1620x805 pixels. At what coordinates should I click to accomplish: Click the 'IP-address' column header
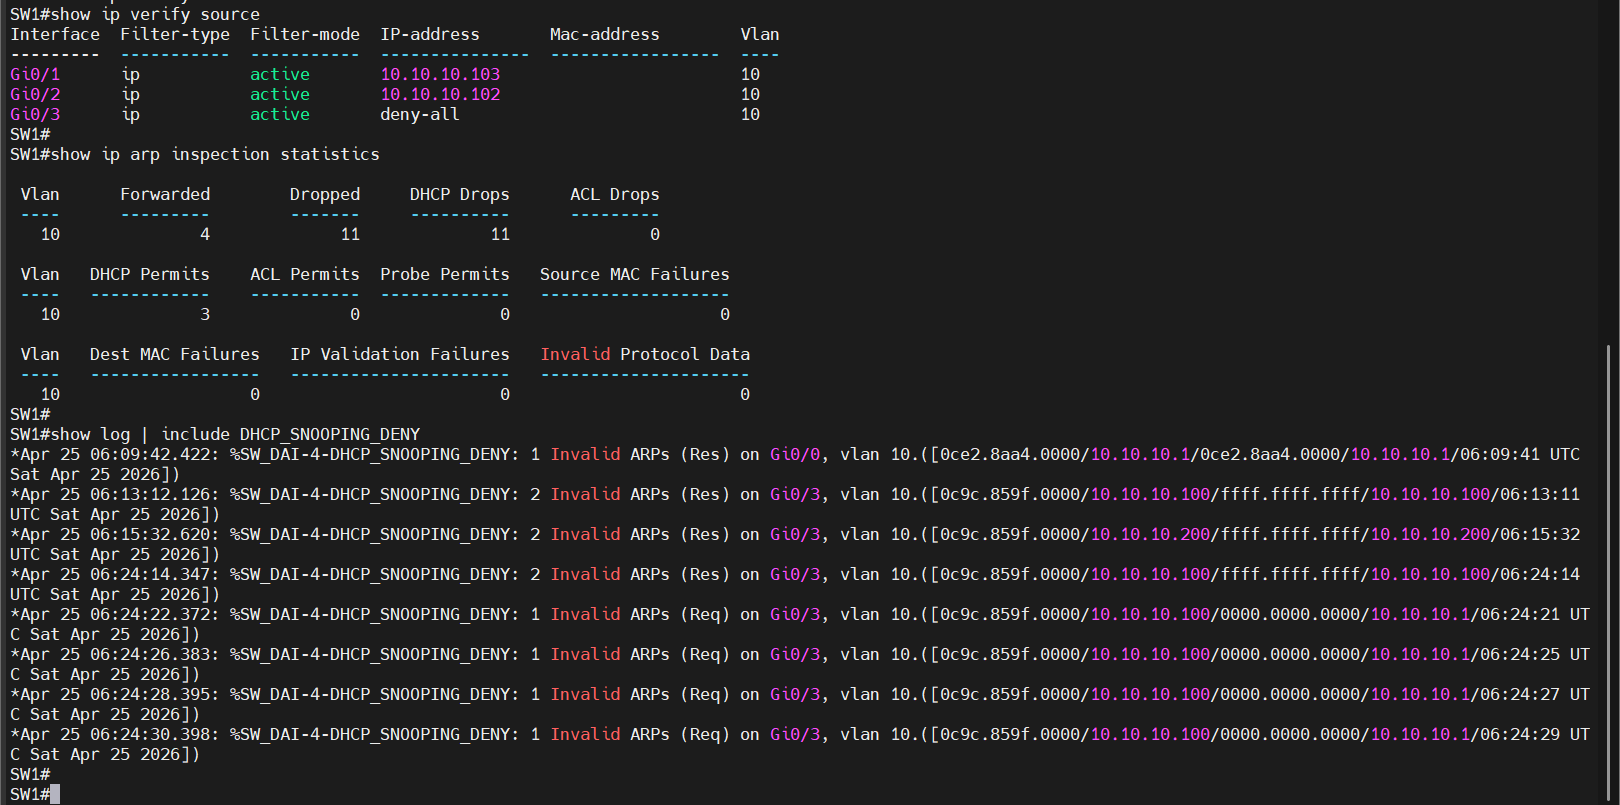pyautogui.click(x=430, y=34)
